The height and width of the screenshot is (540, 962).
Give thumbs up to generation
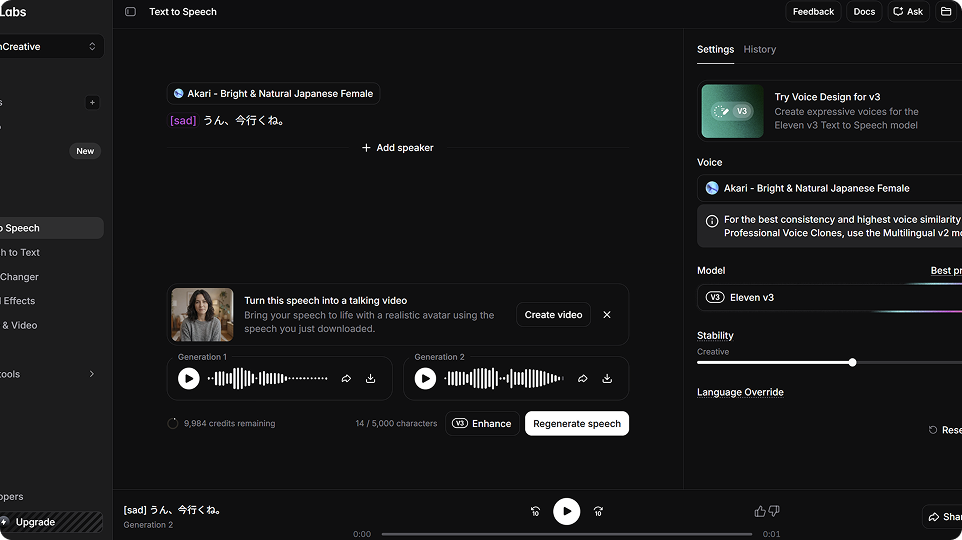tap(760, 511)
